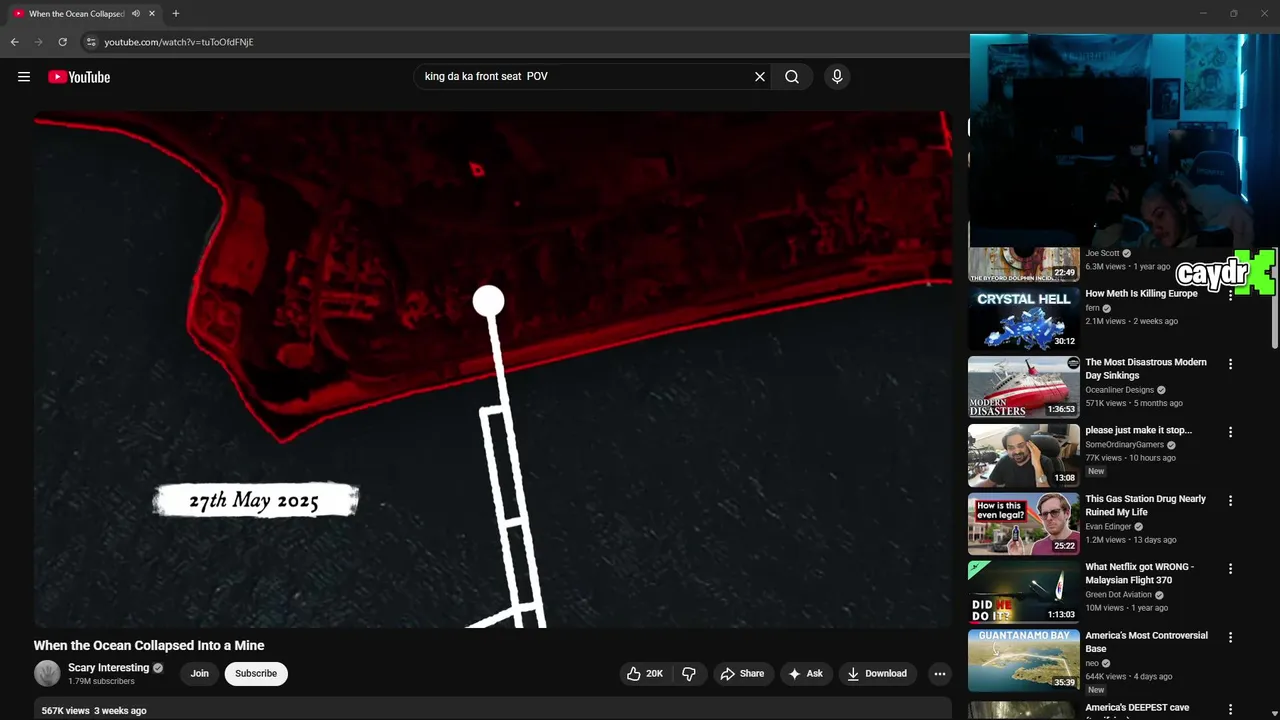
Task: Open the video title 'When the Ocean Collapsed Into a Mine'
Action: tap(149, 646)
